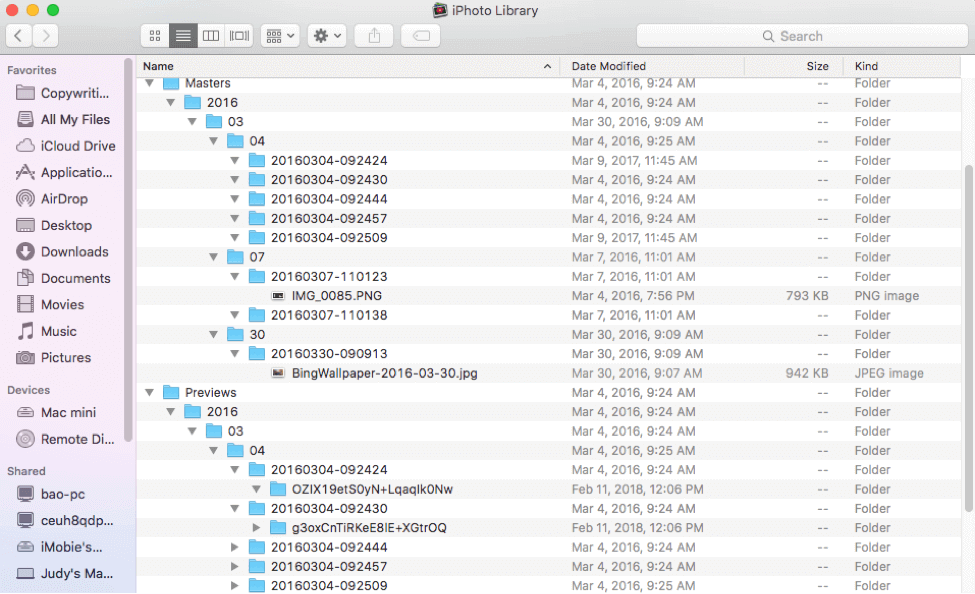The width and height of the screenshot is (975, 594).
Task: Go back with the left arrow button
Action: (x=19, y=36)
